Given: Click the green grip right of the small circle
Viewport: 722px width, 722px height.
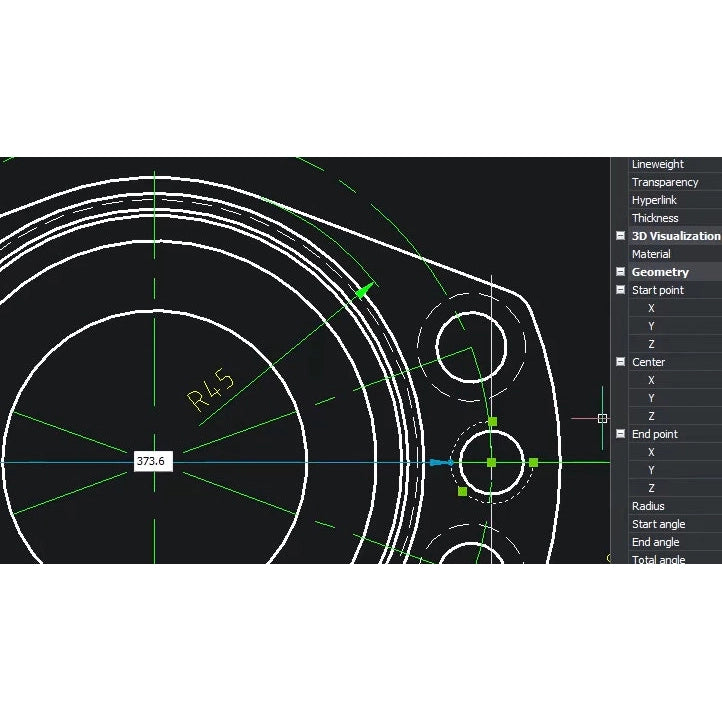Looking at the screenshot, I should click(x=533, y=462).
